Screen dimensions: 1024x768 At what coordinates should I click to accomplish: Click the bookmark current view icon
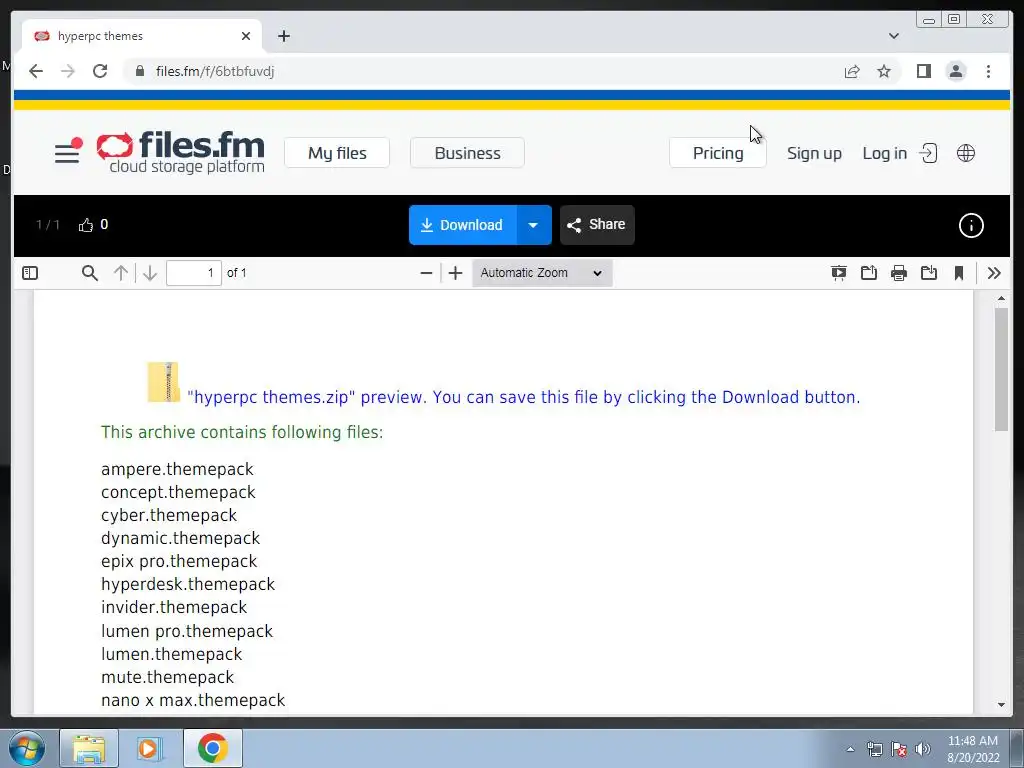coord(959,273)
